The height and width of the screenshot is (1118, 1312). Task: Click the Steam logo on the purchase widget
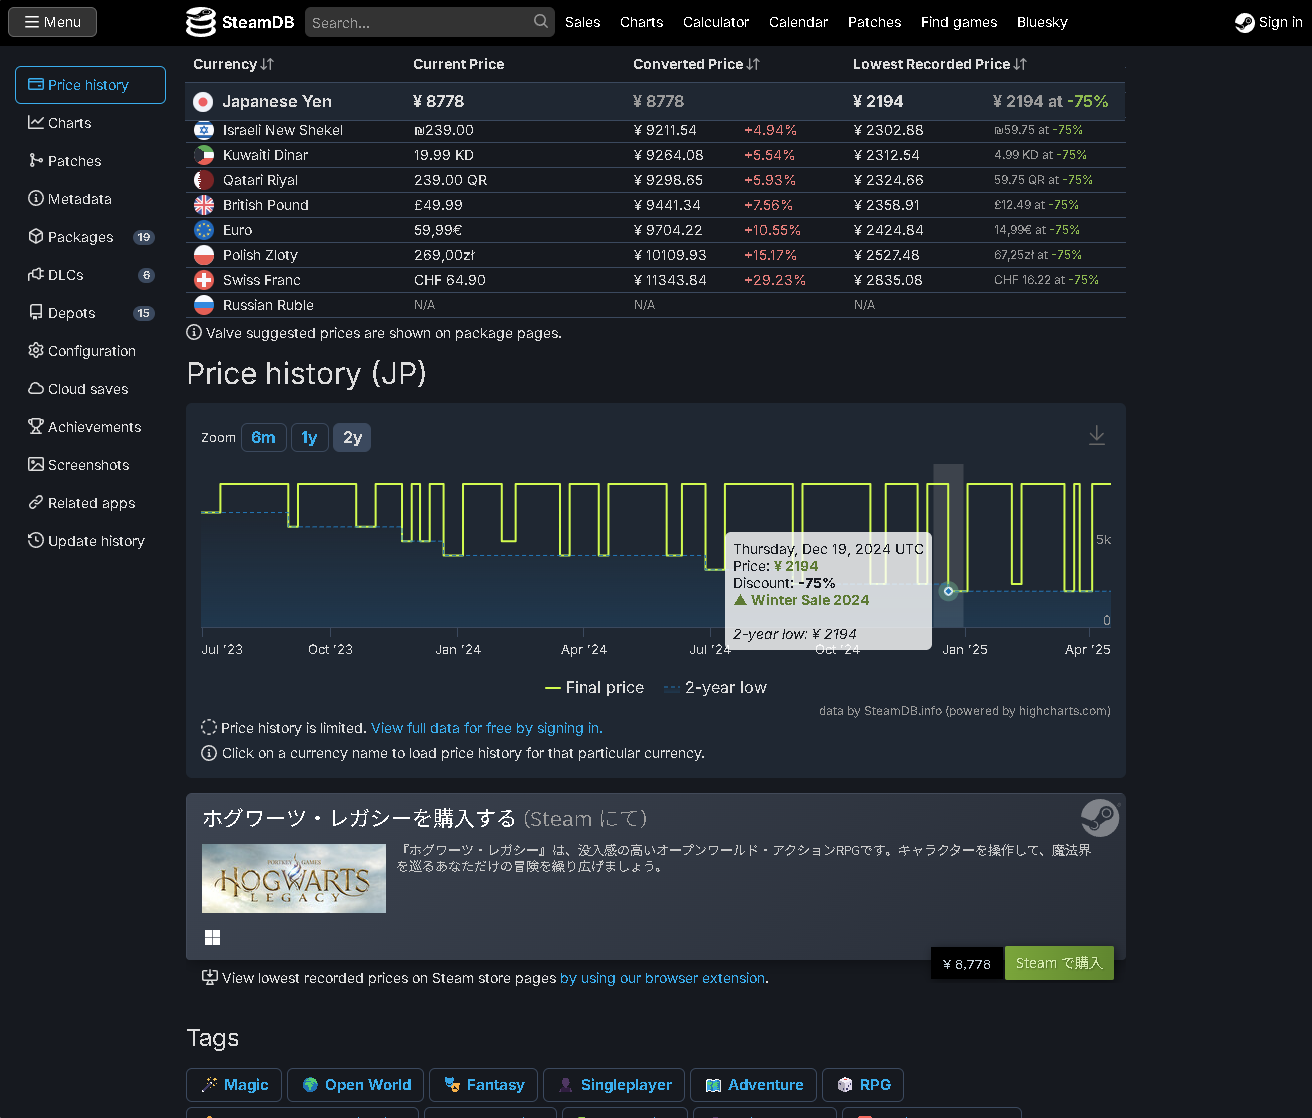tap(1100, 818)
